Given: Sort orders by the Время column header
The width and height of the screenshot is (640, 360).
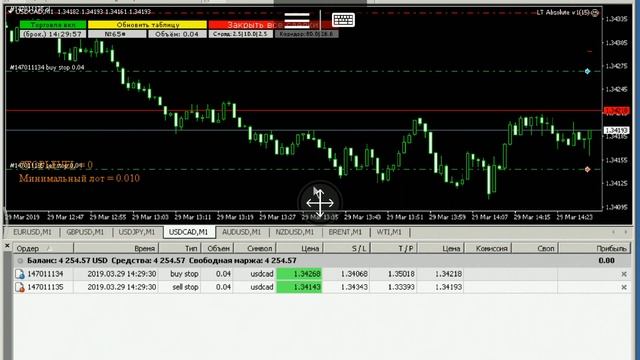Looking at the screenshot, I should [x=116, y=248].
